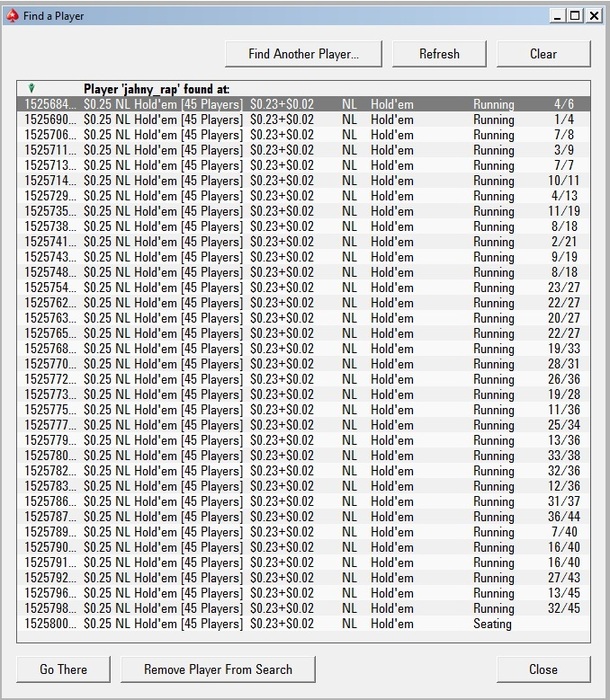The height and width of the screenshot is (700, 610).
Task: Click the 23/27 position value
Action: [564, 287]
